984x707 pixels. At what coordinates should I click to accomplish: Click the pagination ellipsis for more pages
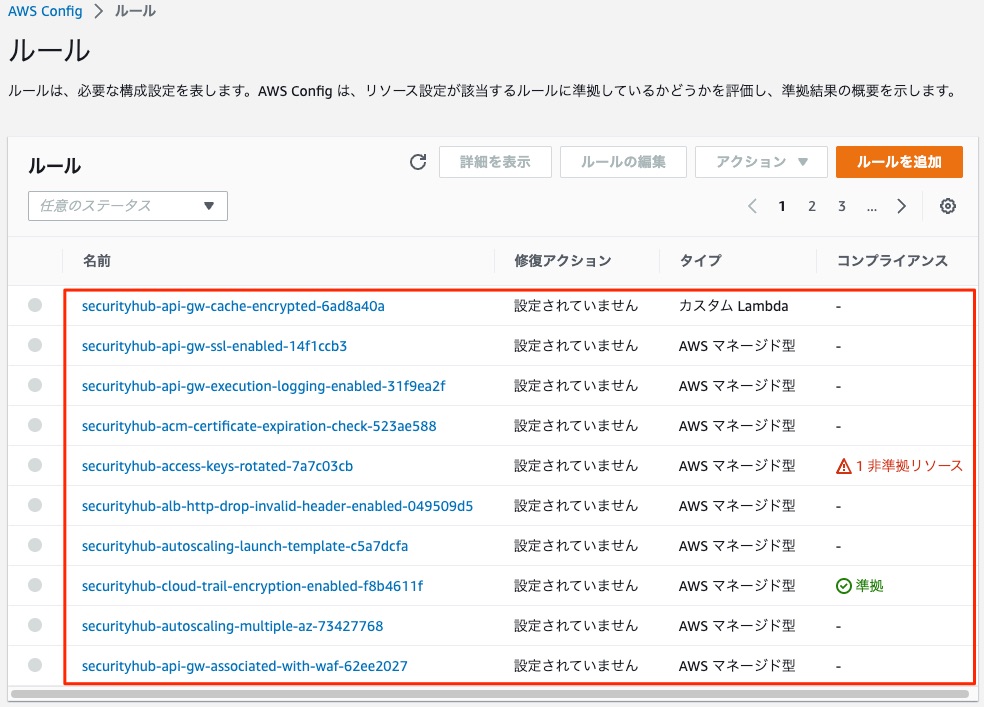[x=872, y=206]
